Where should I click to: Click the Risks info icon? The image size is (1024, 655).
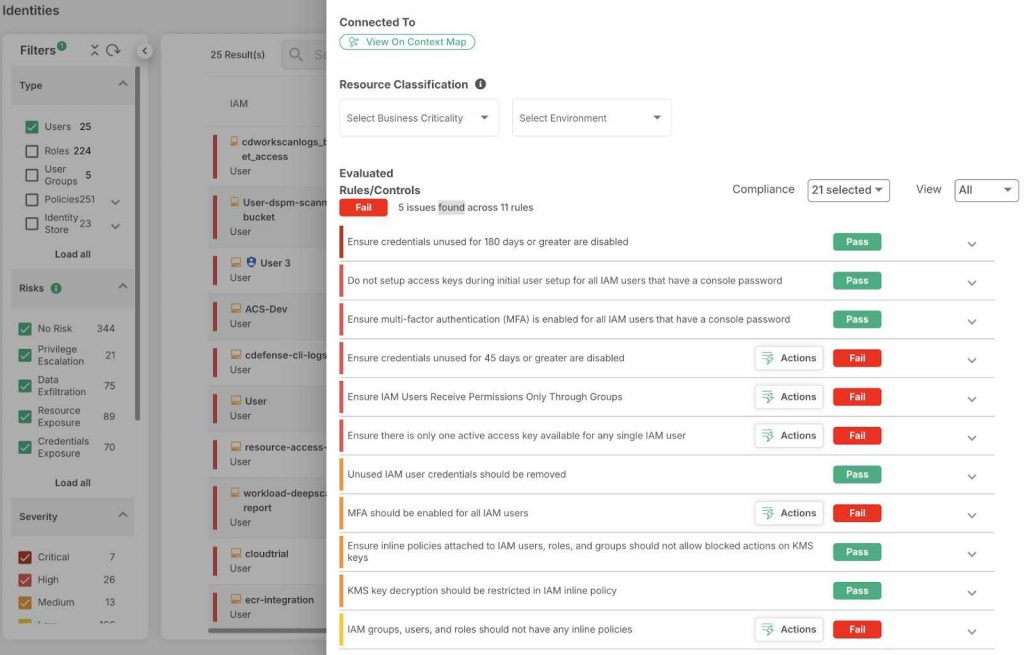tap(56, 288)
